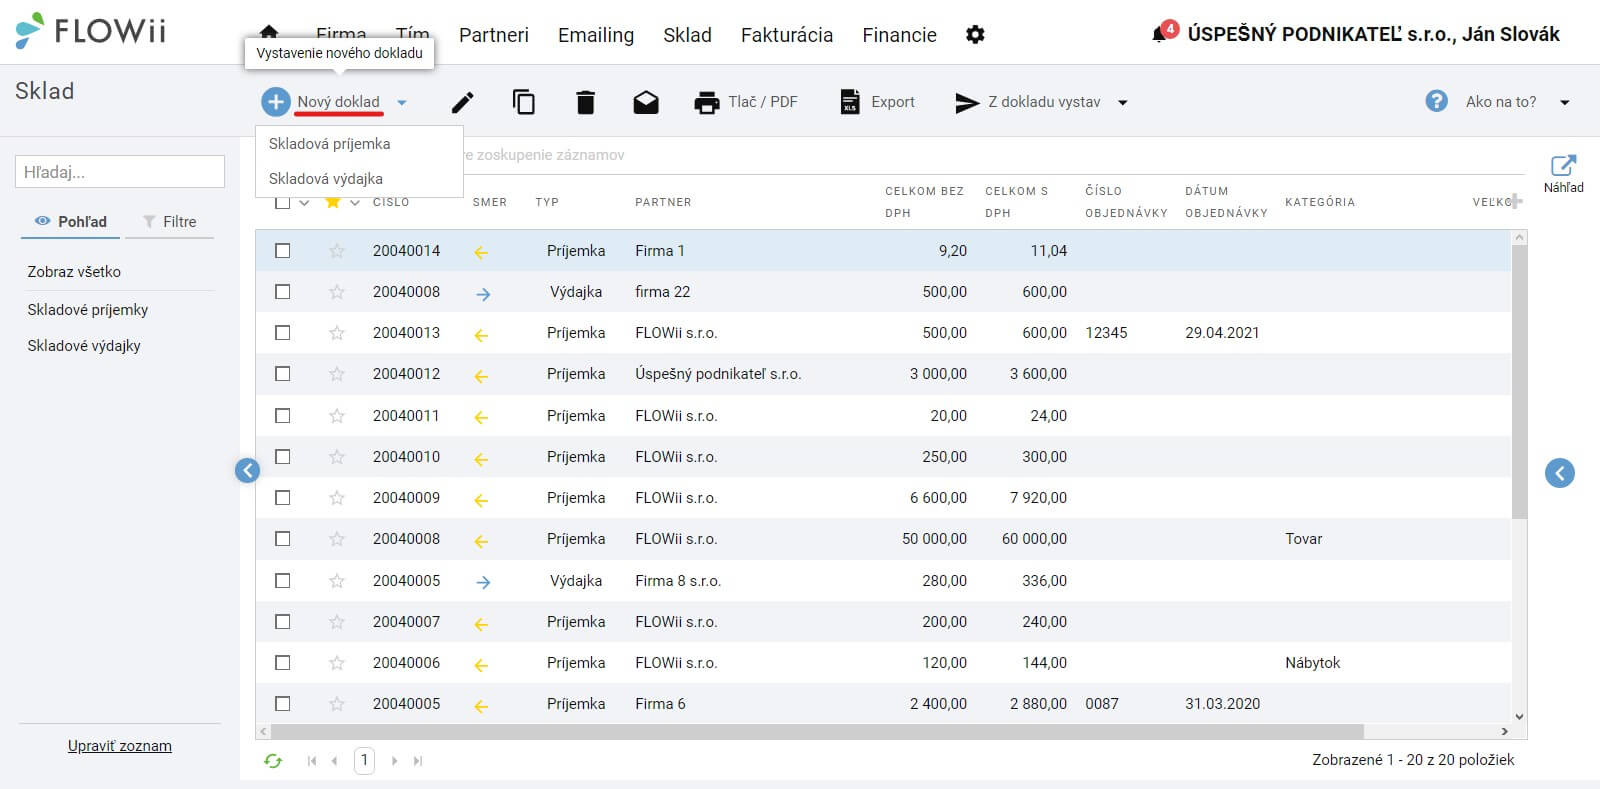Screen dimensions: 1600x789
Task: Tick checkbox for row Firma 8 s.r.o.
Action: click(283, 581)
